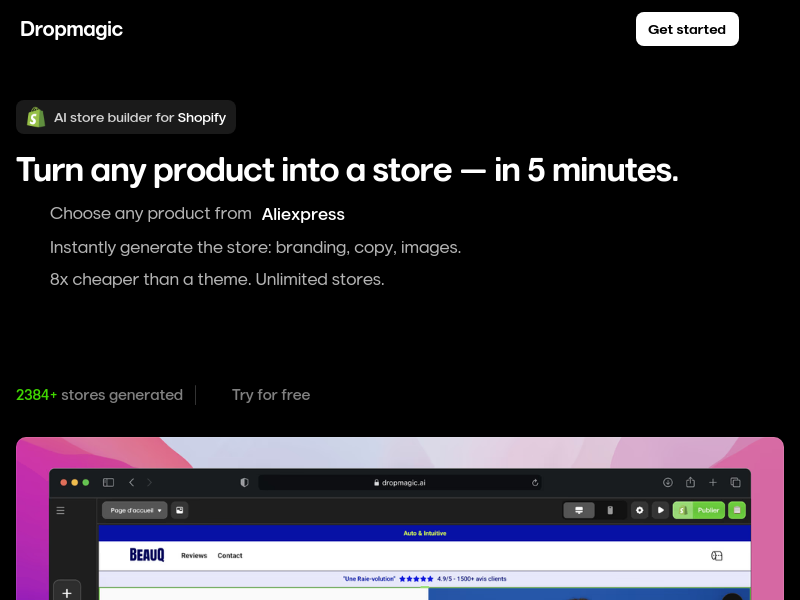Screen dimensions: 800x600
Task: Click the plus add button in sidebar
Action: [x=66, y=592]
